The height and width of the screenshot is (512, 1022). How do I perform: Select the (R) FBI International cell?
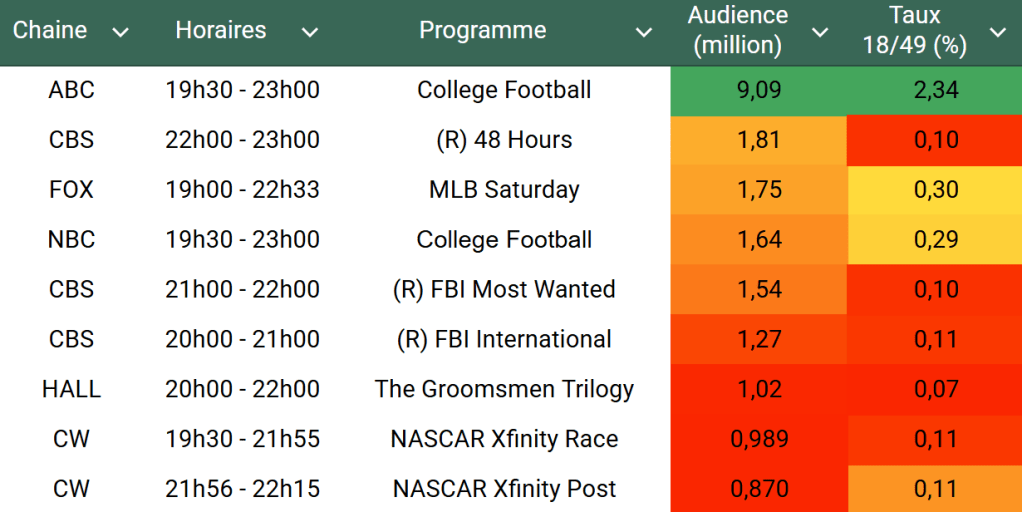tap(504, 339)
